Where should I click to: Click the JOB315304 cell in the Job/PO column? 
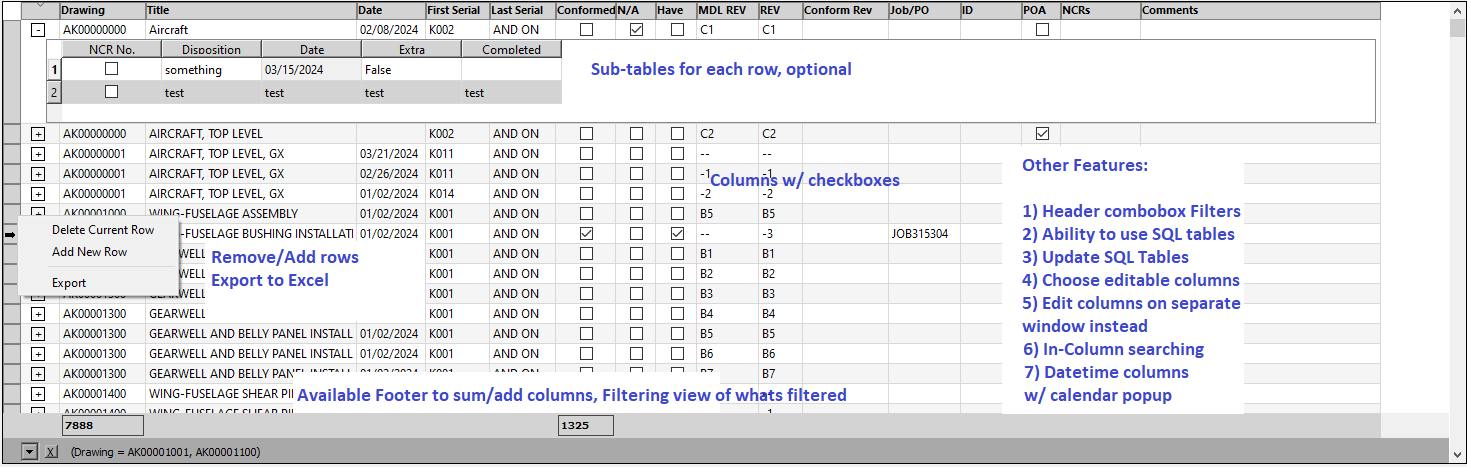924,234
